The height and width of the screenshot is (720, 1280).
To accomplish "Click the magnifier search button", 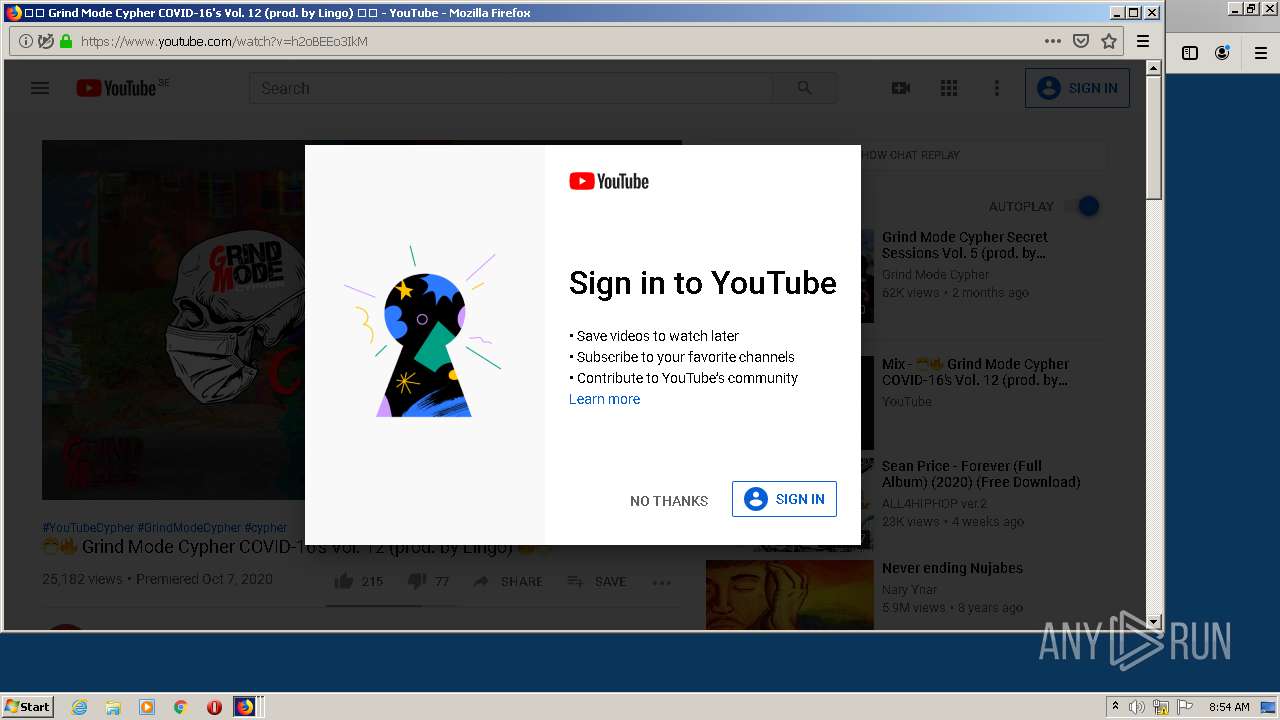I will point(805,88).
